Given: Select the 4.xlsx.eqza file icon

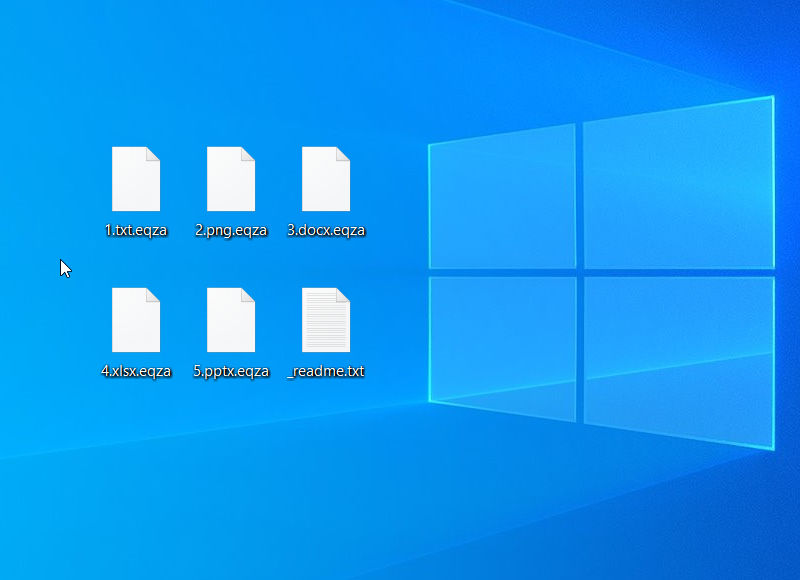Looking at the screenshot, I should [x=135, y=320].
